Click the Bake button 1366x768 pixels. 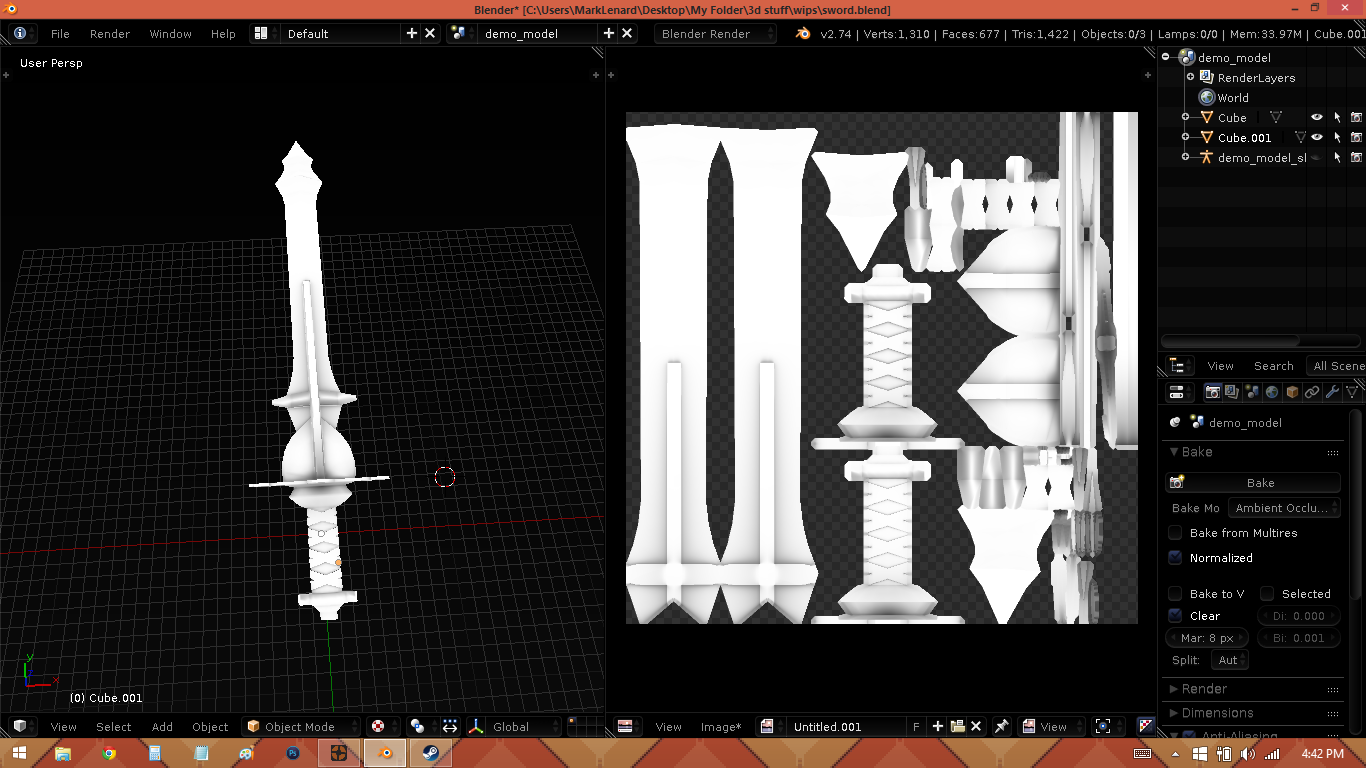[1253, 483]
